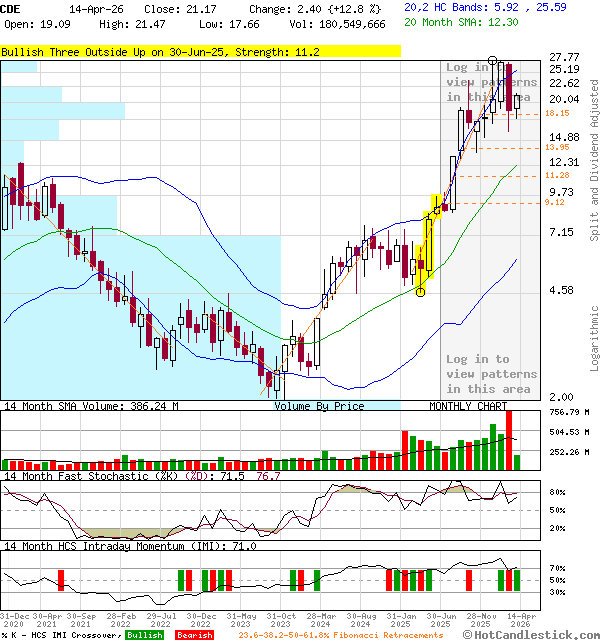
Task: Click the 20 Month SMA label
Action: click(442, 21)
